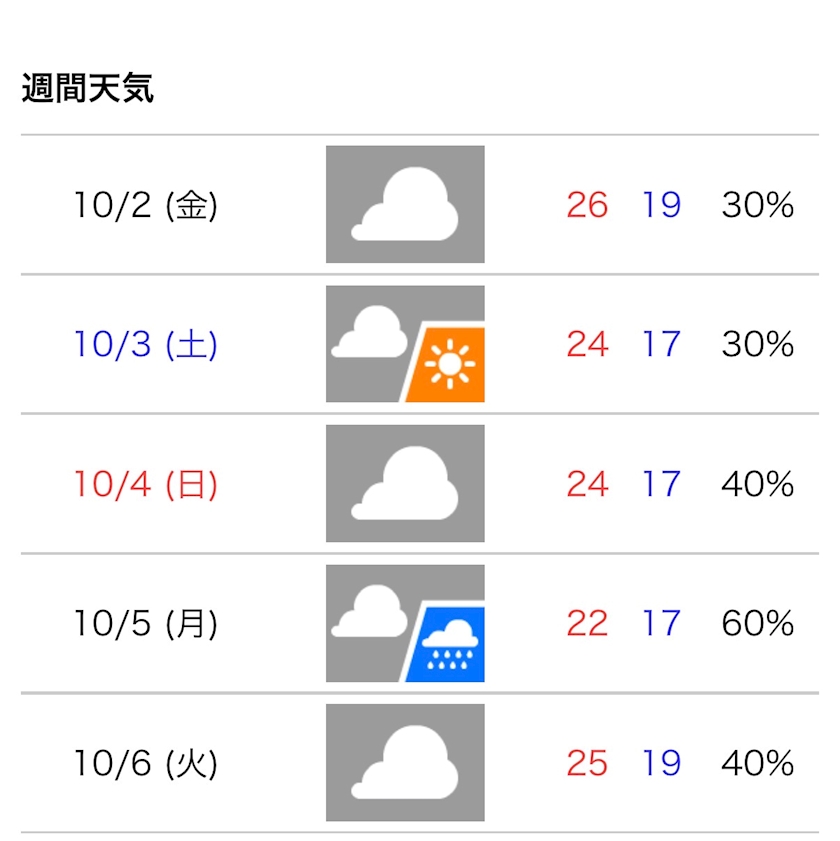Select the 10/3 (土) Saturday date
840x841 pixels.
point(146,344)
